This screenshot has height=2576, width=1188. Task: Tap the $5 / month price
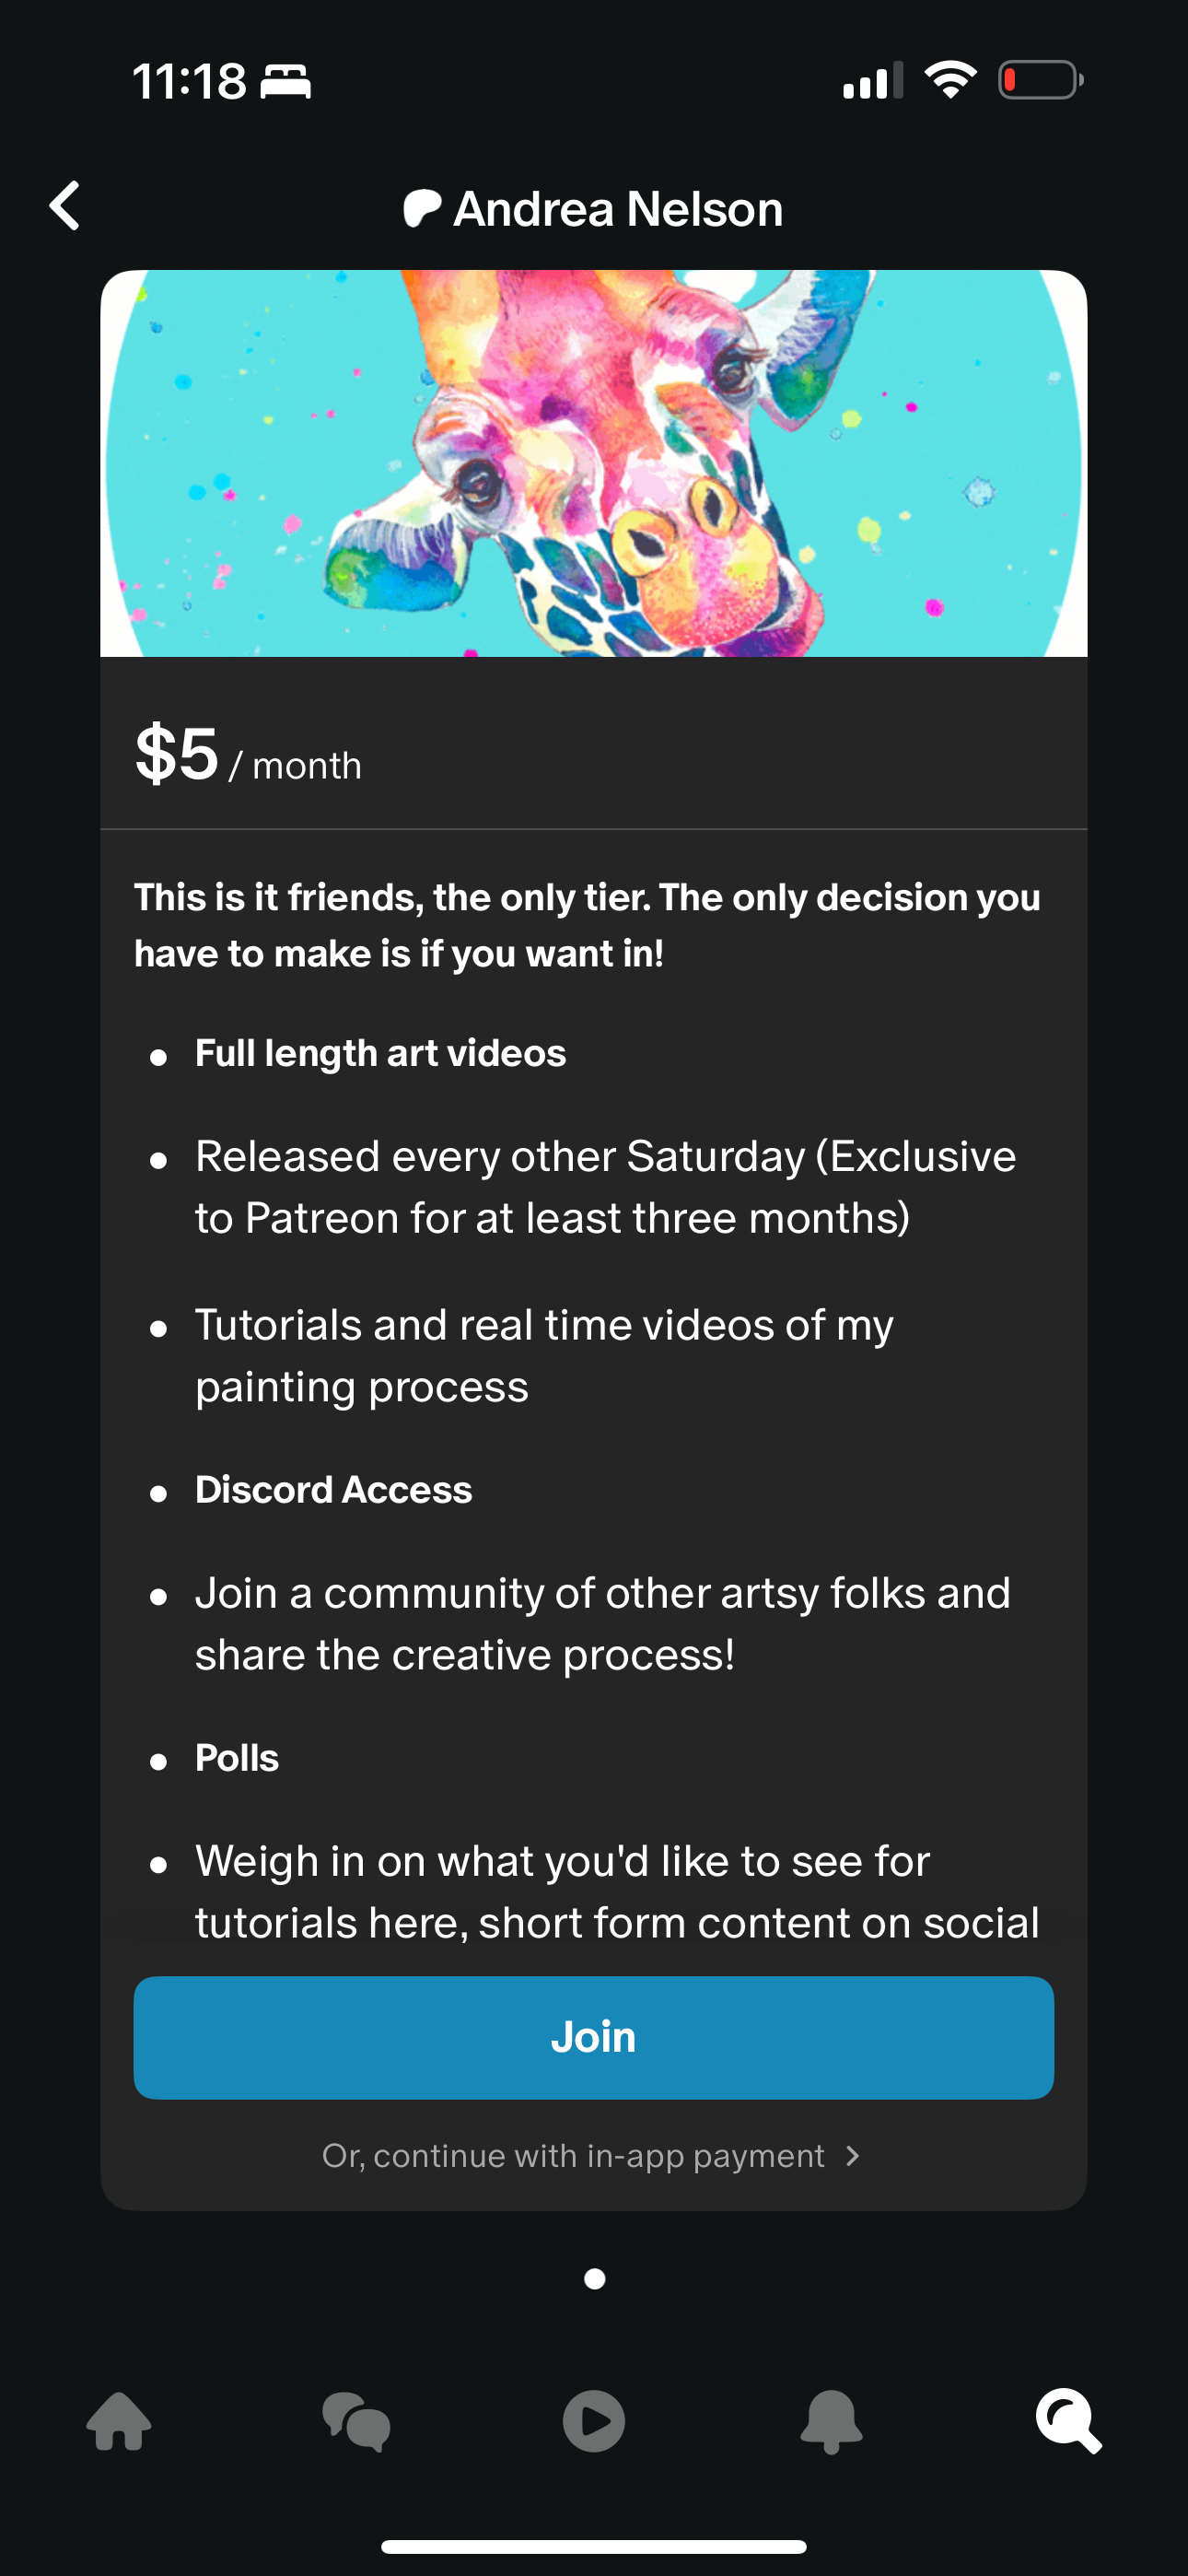tap(248, 755)
